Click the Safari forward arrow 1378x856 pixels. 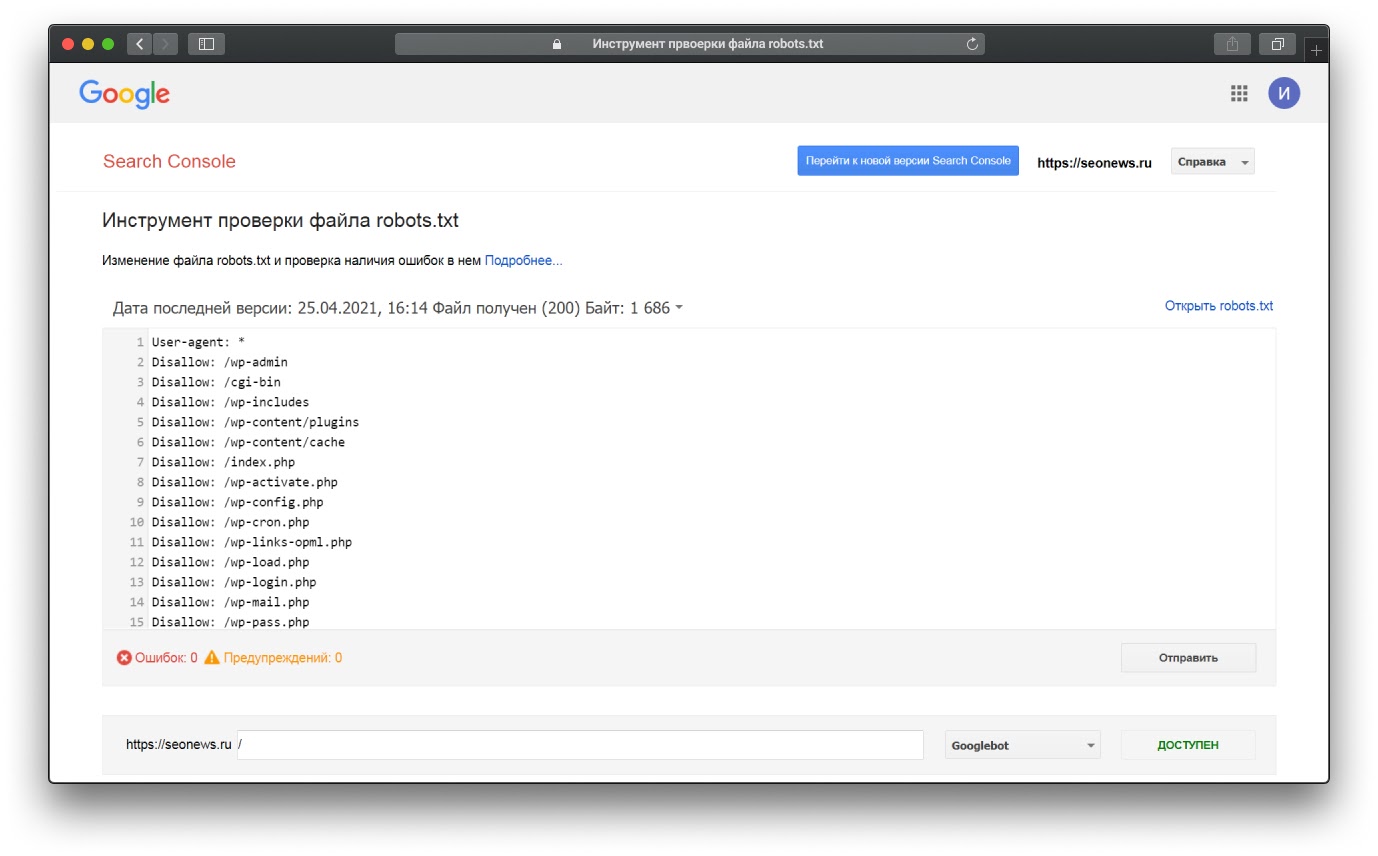click(165, 44)
